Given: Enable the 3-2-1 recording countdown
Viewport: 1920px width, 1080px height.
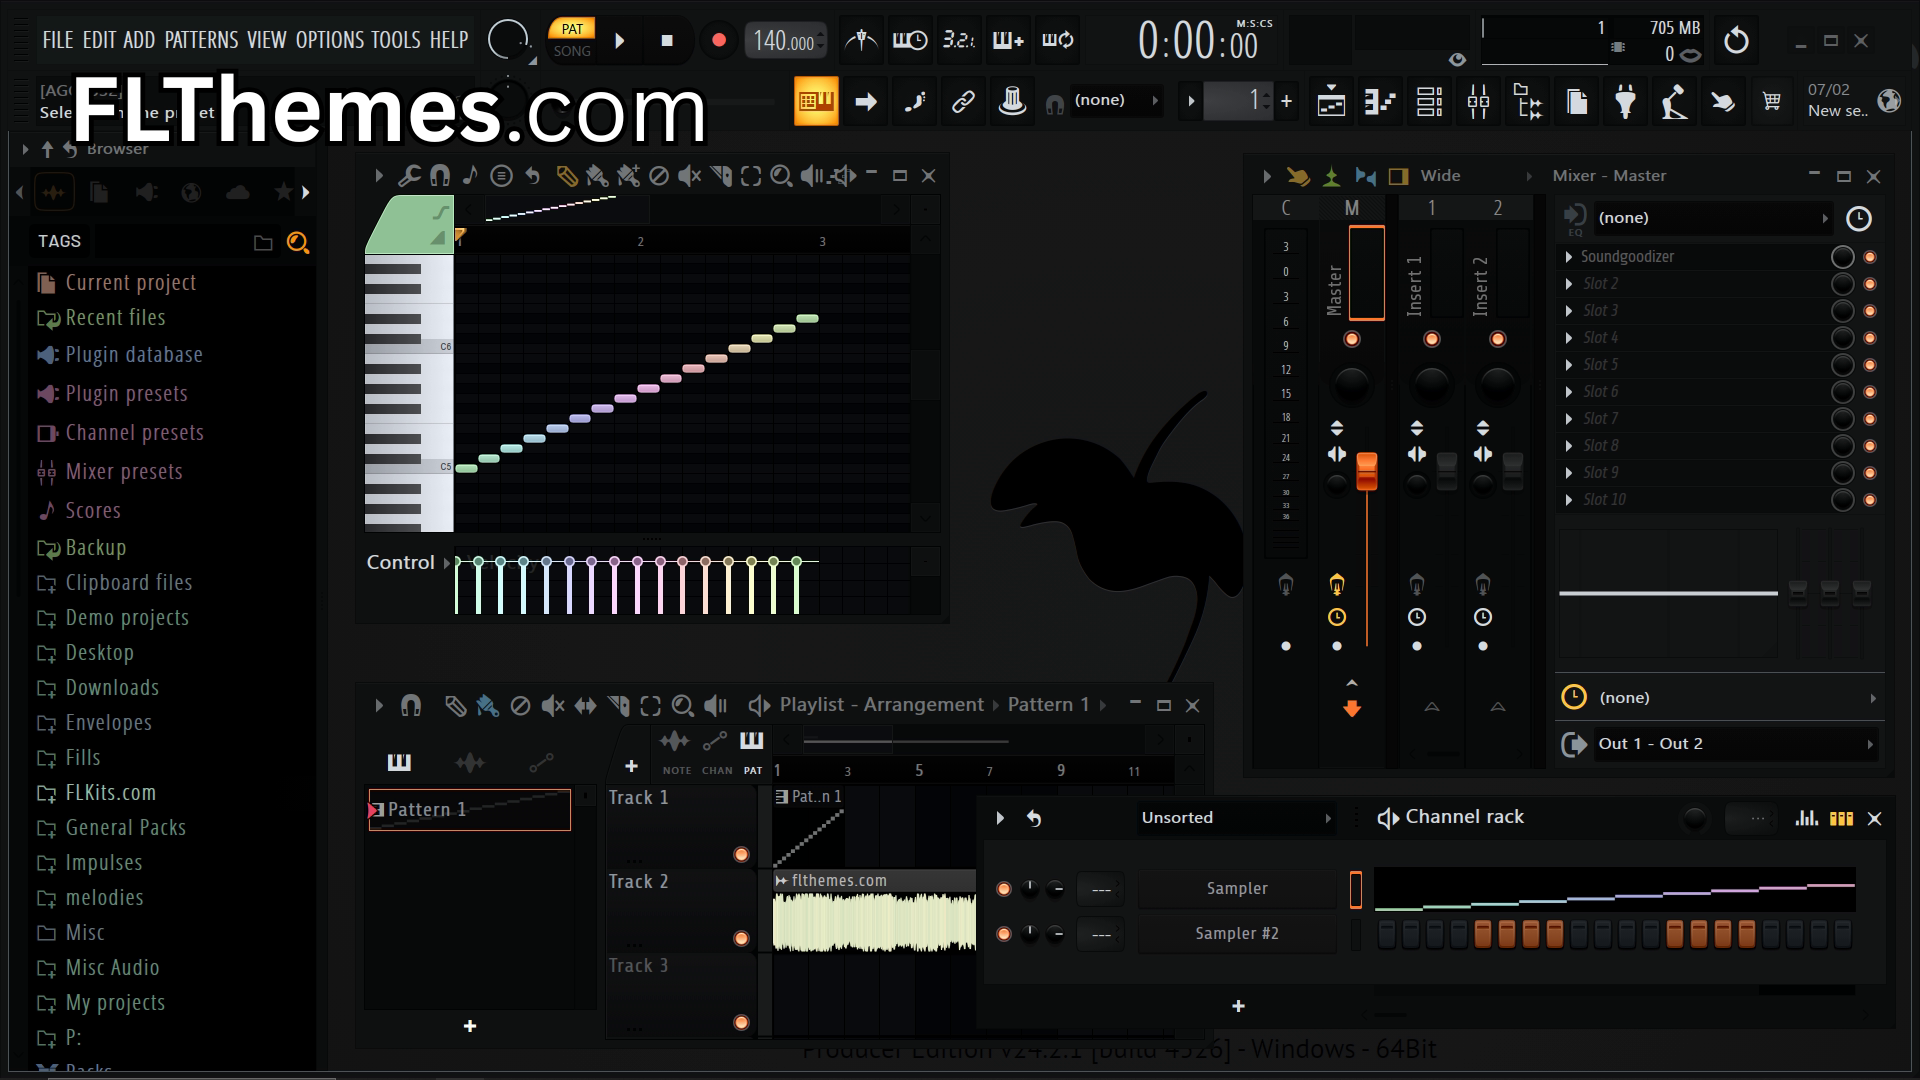Looking at the screenshot, I should [x=959, y=40].
